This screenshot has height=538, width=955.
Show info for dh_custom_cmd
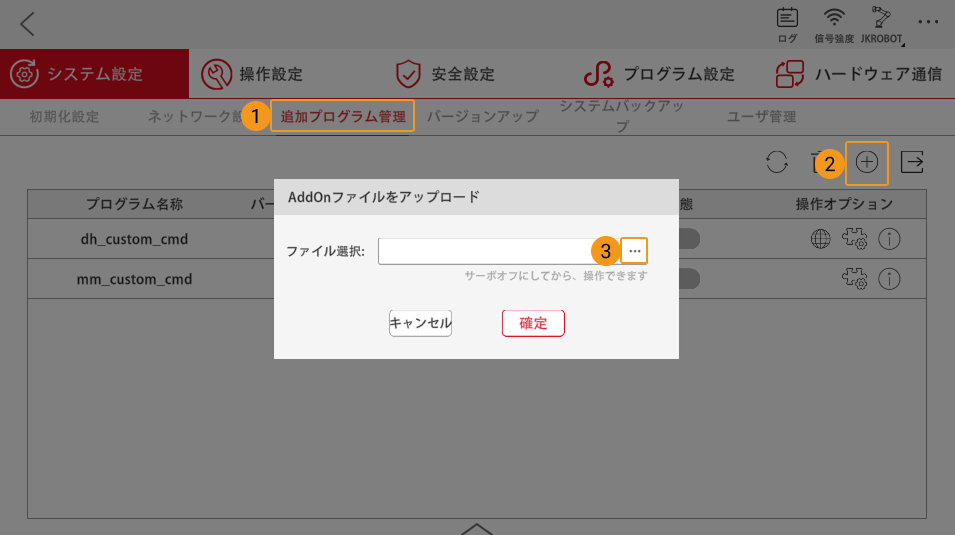(x=889, y=239)
